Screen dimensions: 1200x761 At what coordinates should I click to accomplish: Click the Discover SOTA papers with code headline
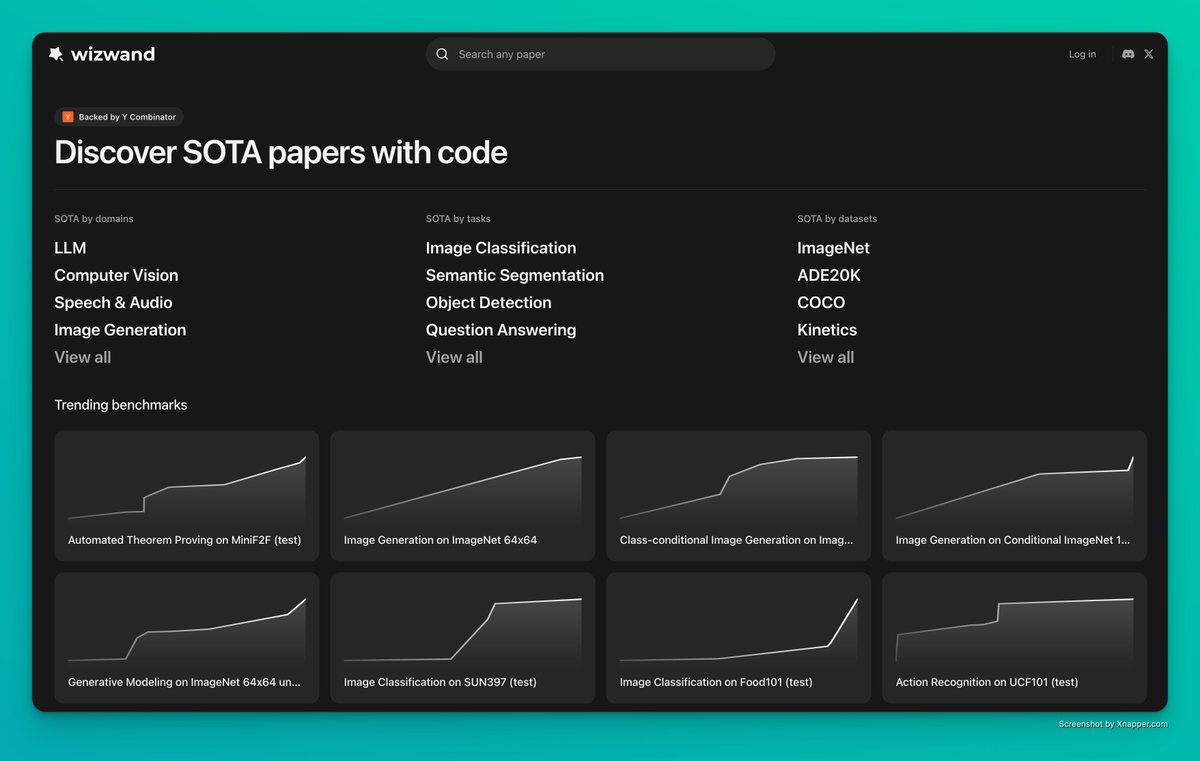[x=281, y=152]
